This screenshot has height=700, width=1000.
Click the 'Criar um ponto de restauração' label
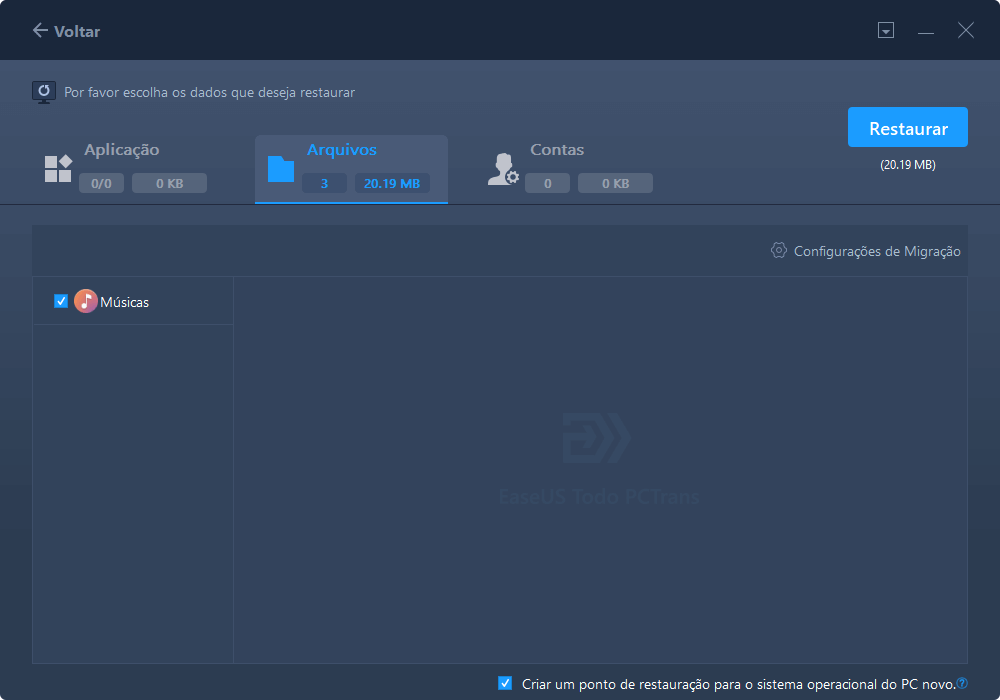[739, 684]
